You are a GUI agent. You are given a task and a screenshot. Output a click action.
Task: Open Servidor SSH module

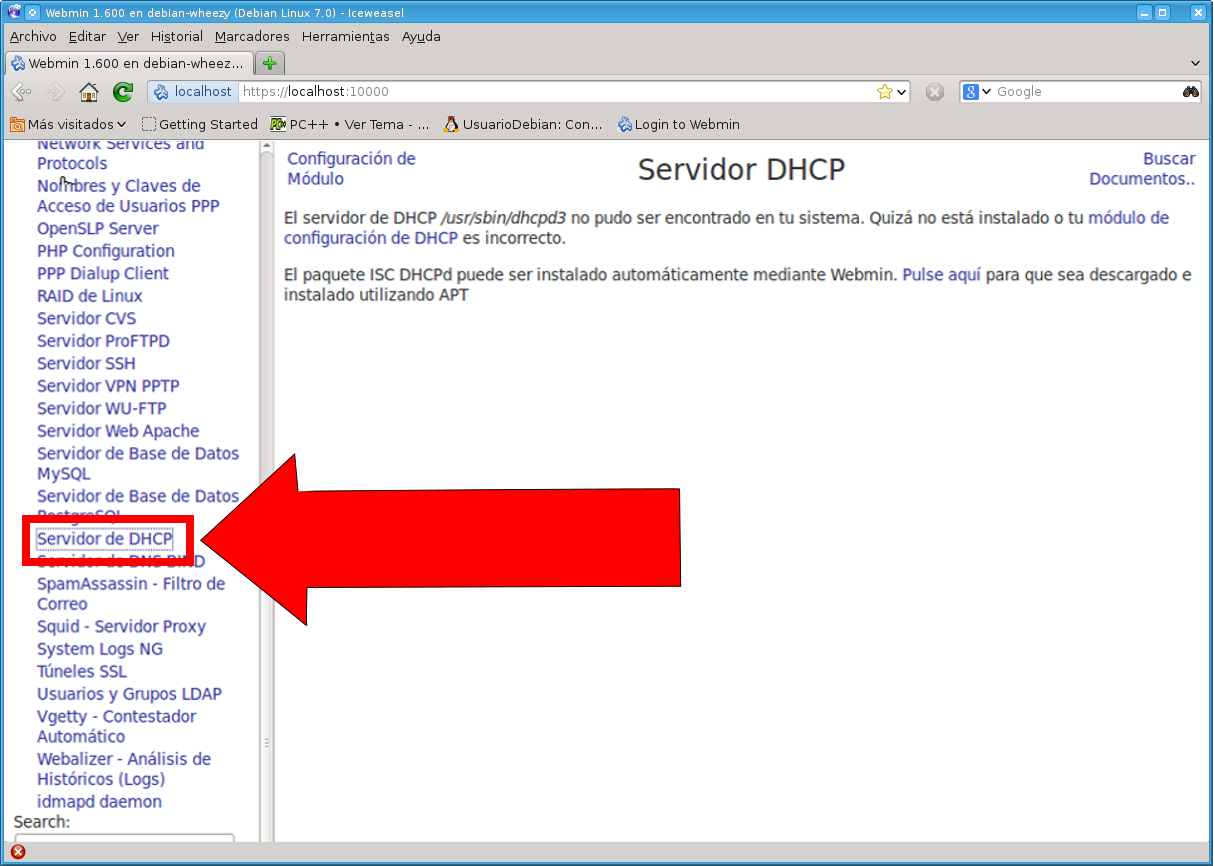86,363
